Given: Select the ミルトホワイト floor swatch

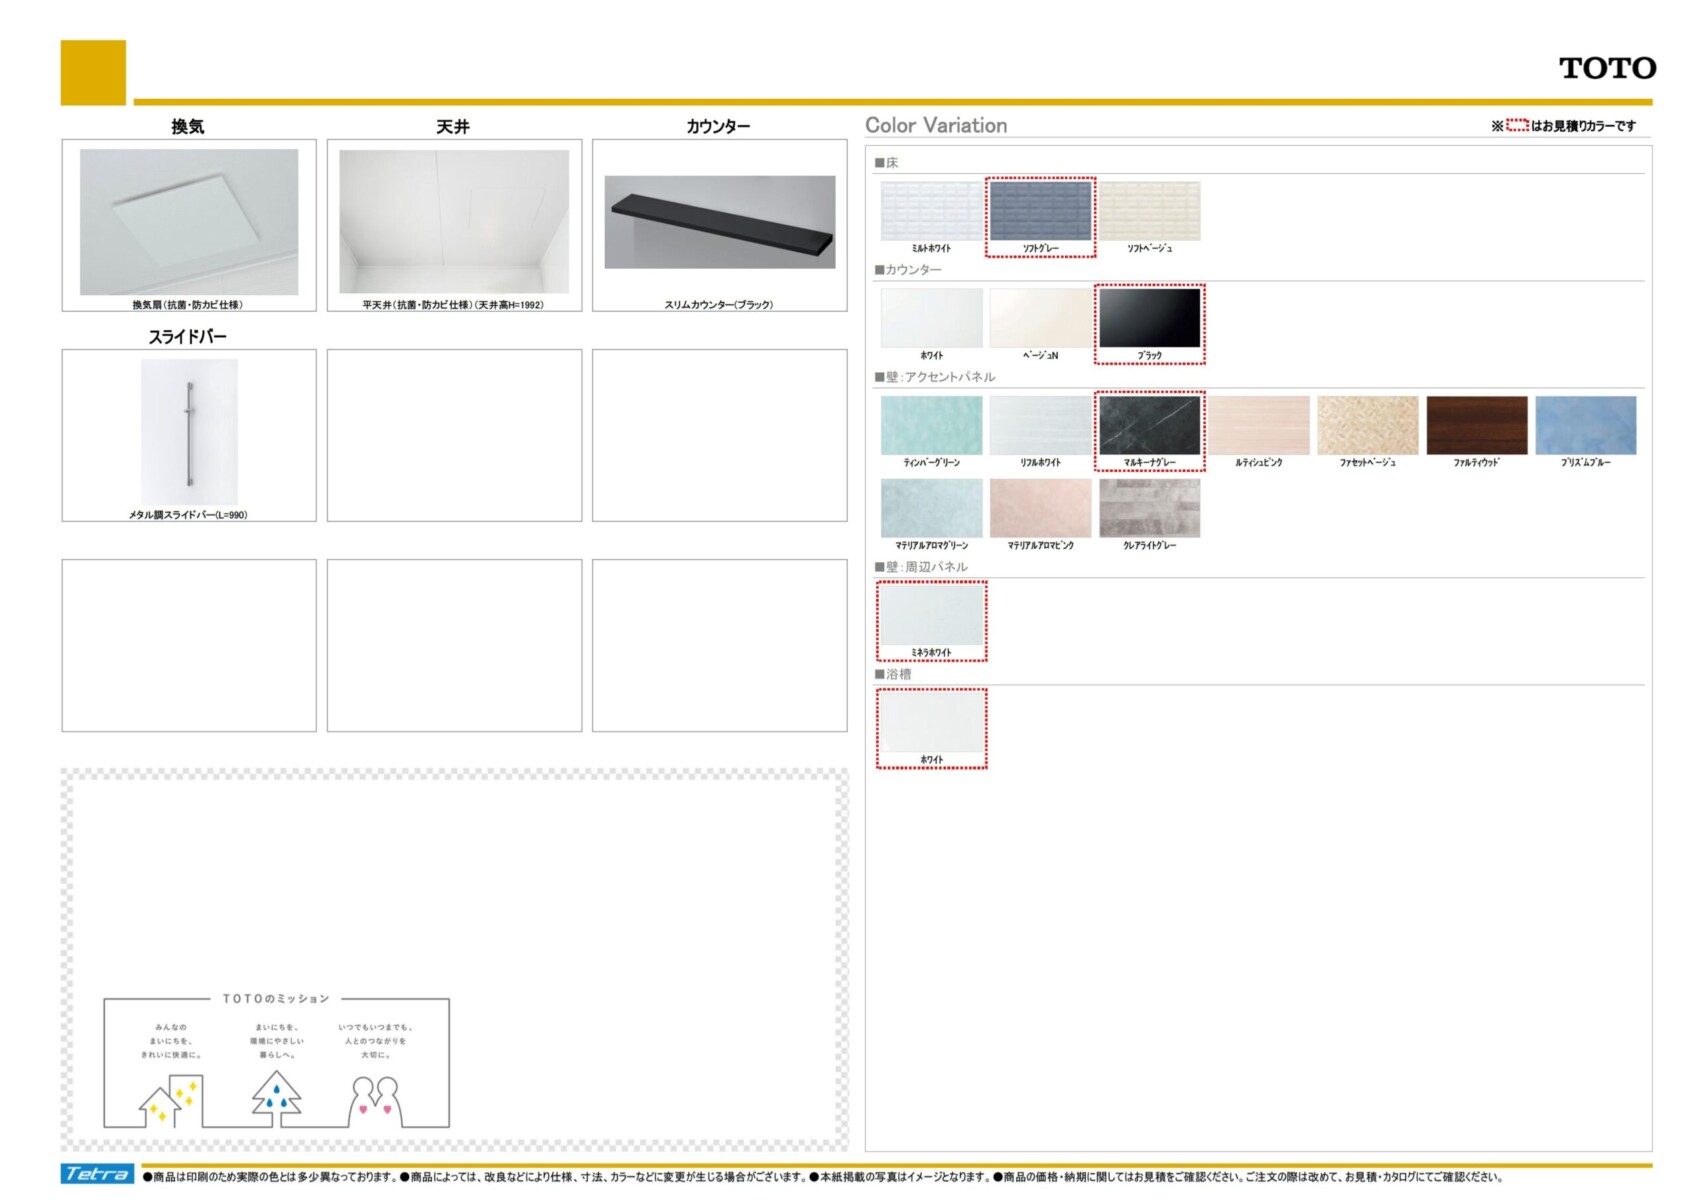Looking at the screenshot, I should click(x=931, y=211).
